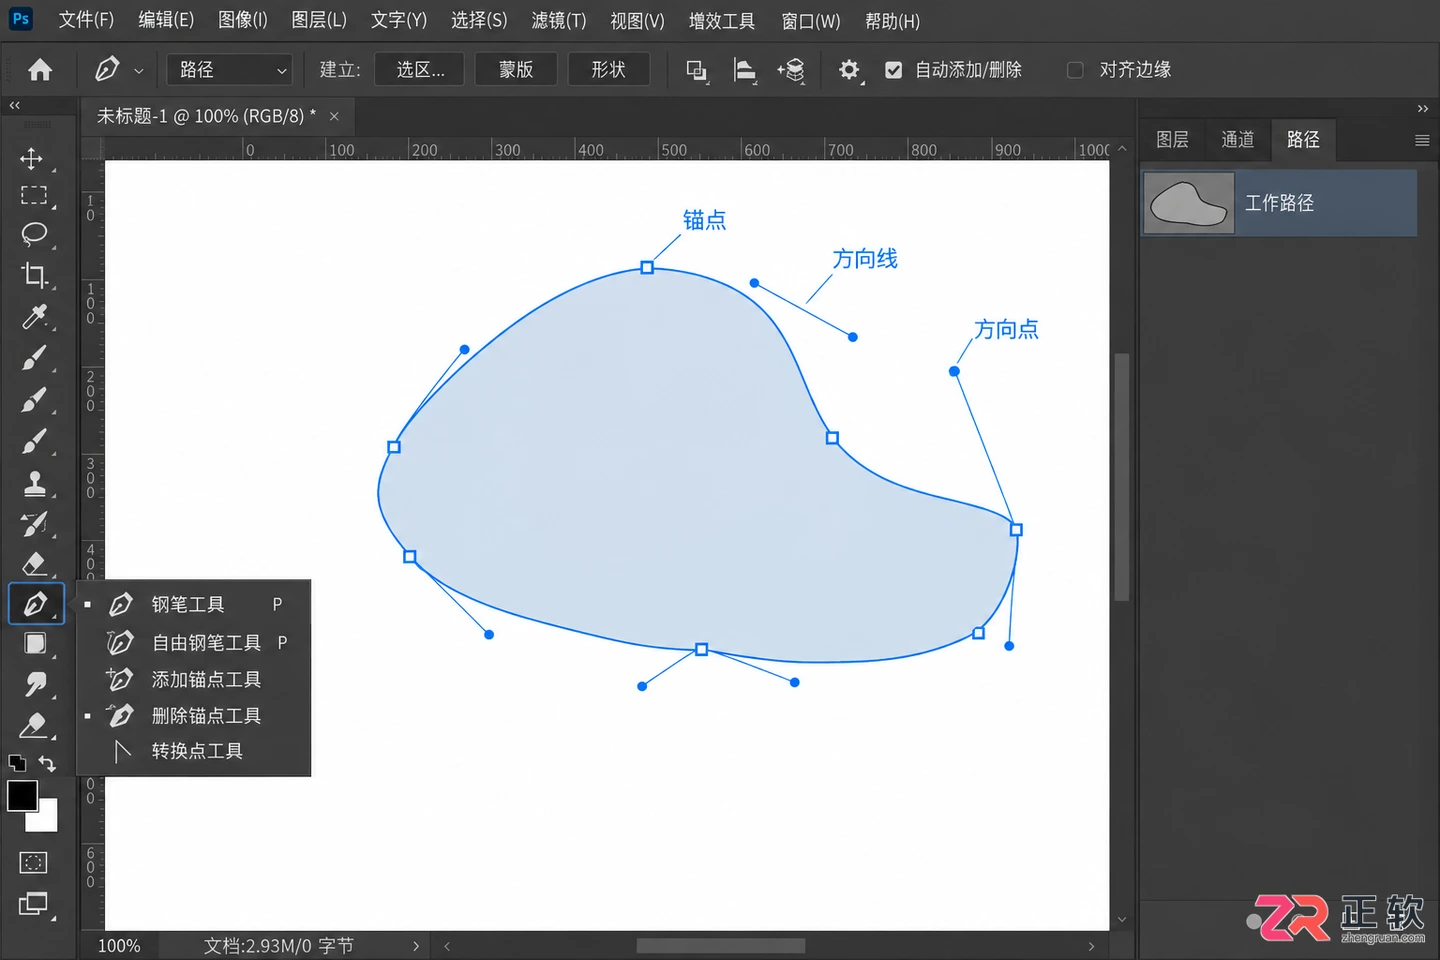1440x960 pixels.
Task: Uncheck the 自动添加/删除 checkbox
Action: click(x=894, y=70)
